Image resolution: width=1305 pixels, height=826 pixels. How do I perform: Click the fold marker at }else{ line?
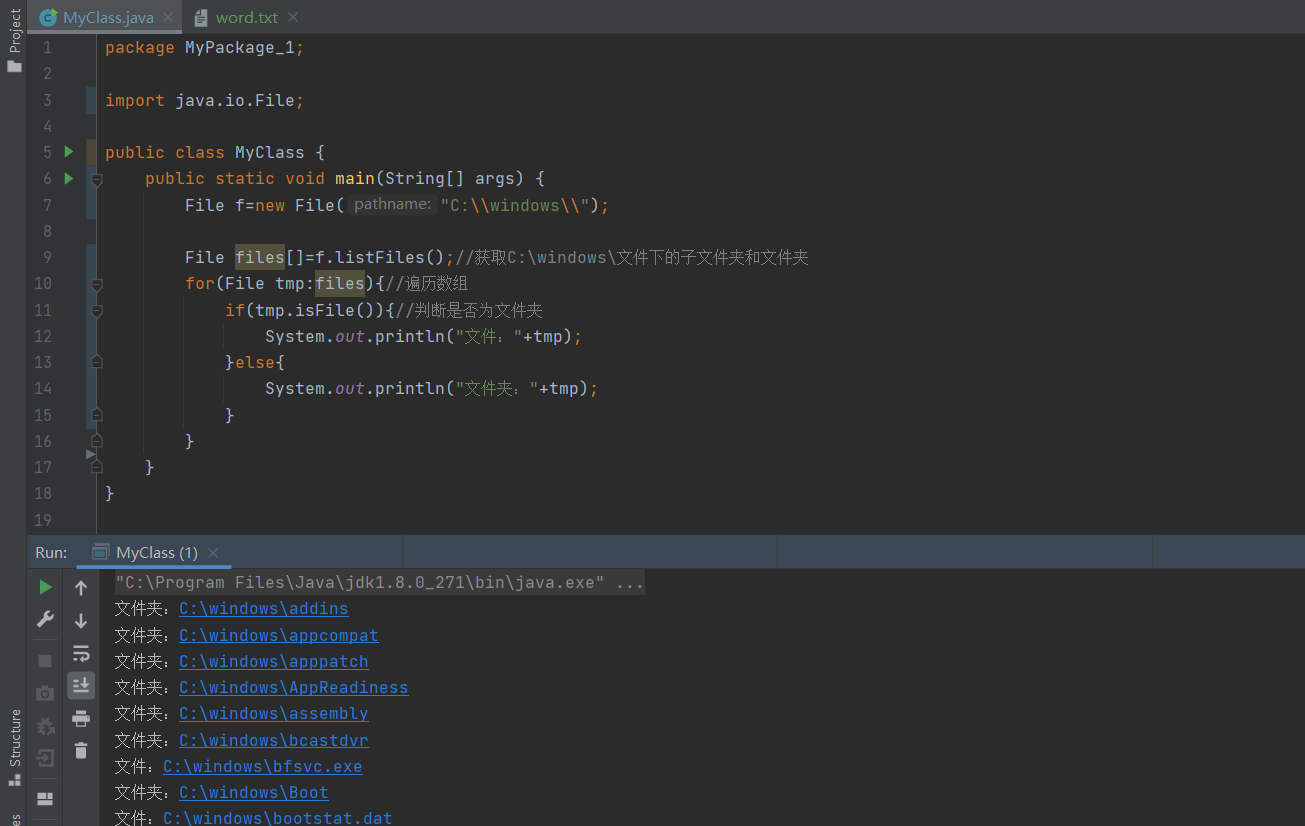[97, 362]
